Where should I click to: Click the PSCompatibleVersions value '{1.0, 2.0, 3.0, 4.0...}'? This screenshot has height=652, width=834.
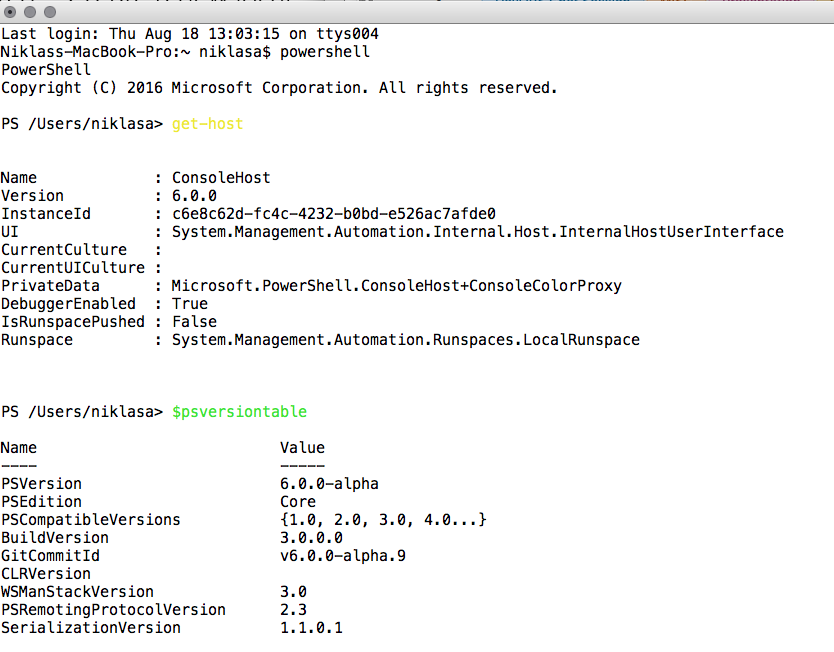tap(383, 520)
